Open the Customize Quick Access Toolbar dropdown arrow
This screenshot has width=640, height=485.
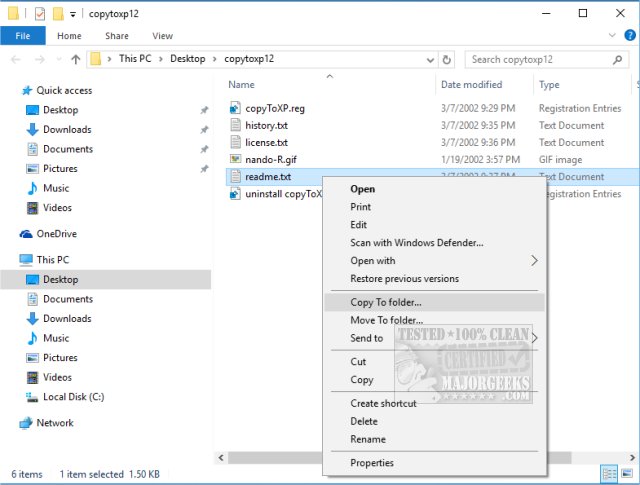point(73,15)
